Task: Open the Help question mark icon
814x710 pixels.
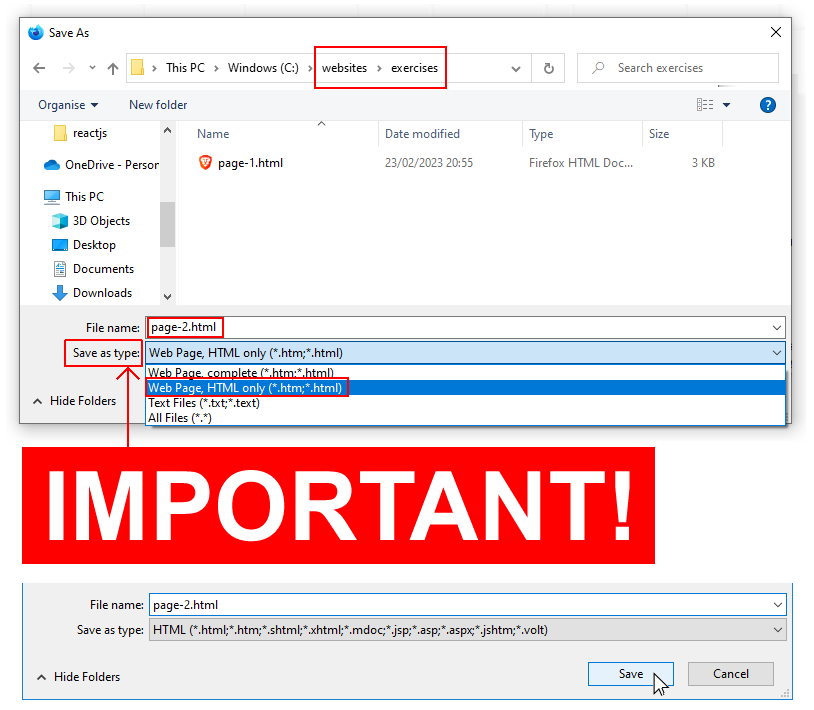Action: [x=768, y=105]
